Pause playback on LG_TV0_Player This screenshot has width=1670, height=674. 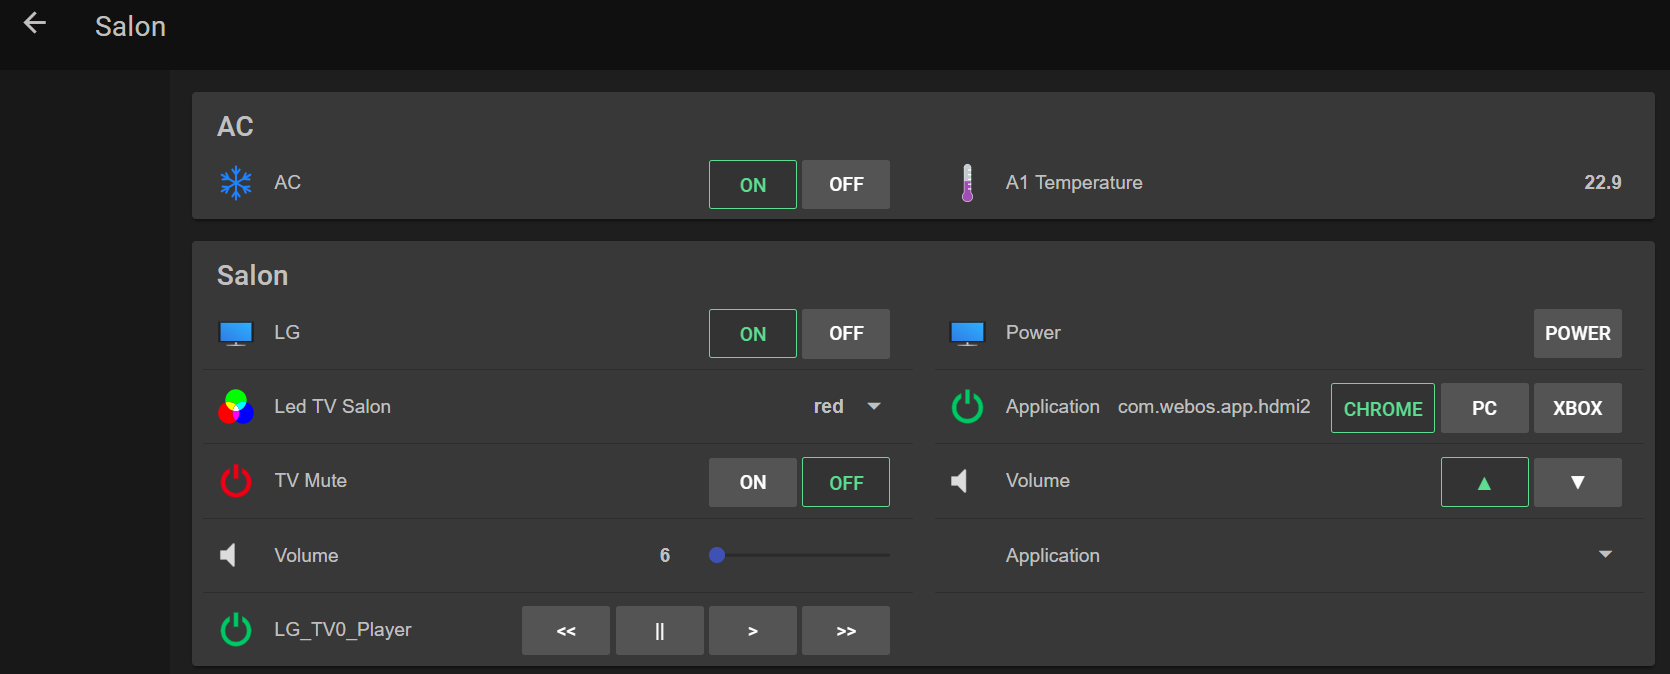tap(659, 631)
